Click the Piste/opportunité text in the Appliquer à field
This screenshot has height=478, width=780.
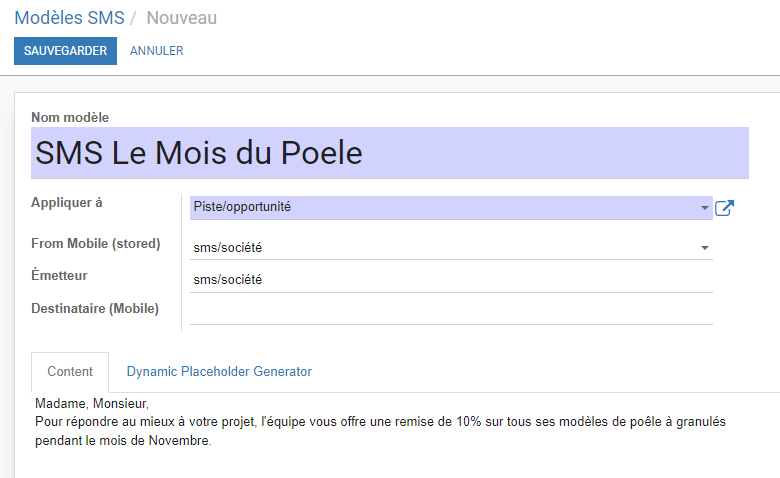(x=242, y=207)
